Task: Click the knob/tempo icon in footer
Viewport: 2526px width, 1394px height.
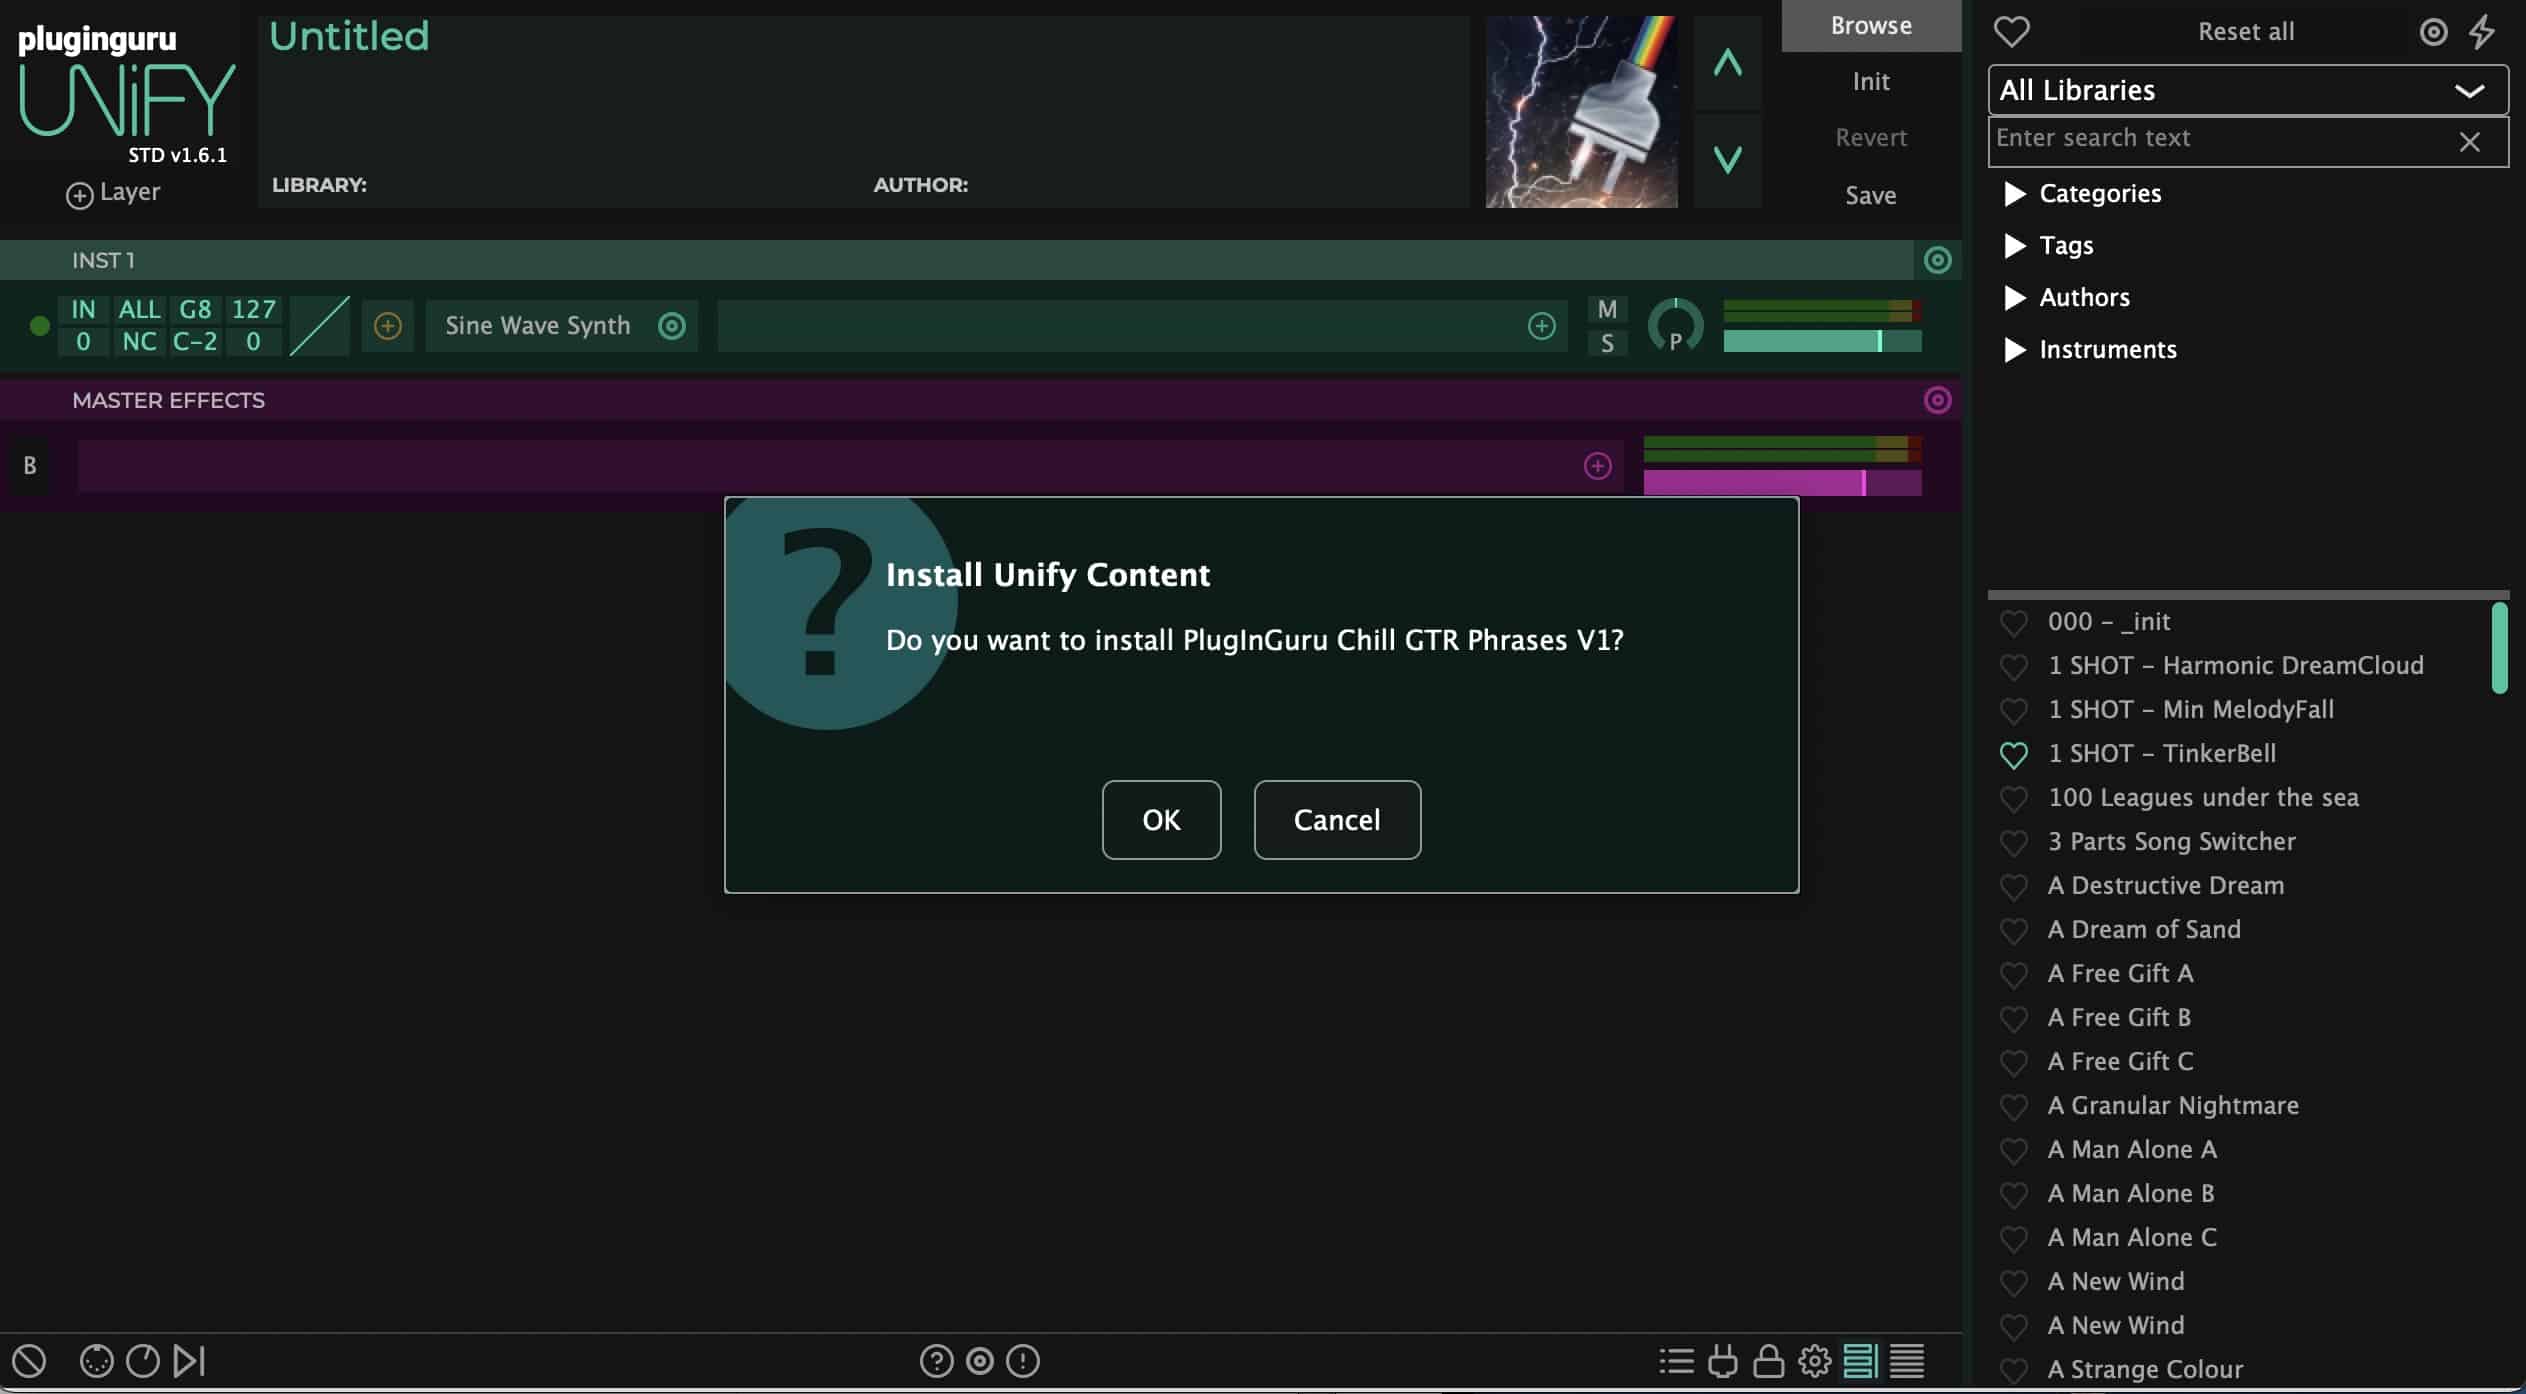Action: tap(143, 1361)
